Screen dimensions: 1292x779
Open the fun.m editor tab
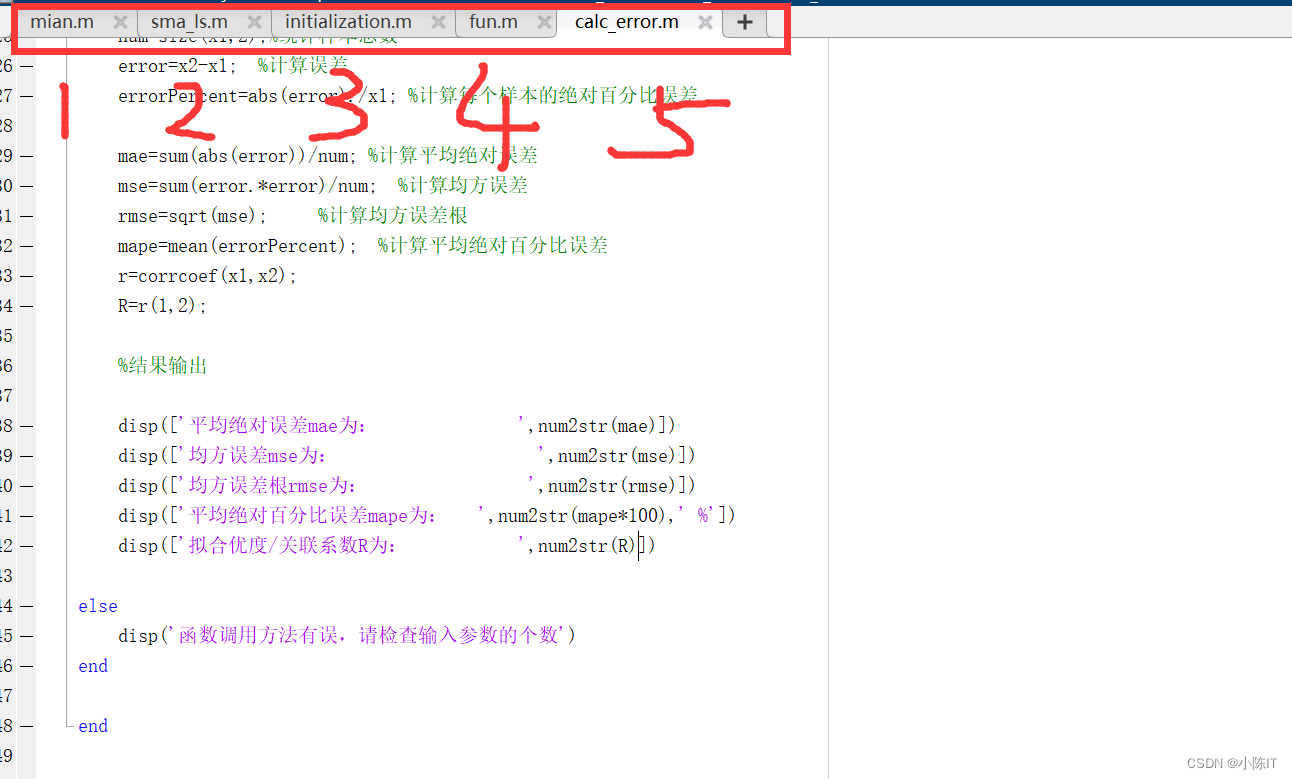[x=494, y=22]
